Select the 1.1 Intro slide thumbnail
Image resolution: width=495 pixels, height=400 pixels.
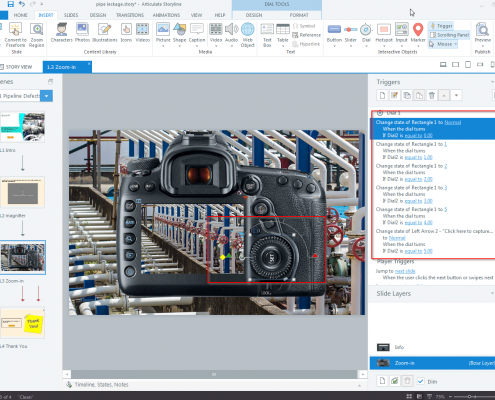coord(23,127)
